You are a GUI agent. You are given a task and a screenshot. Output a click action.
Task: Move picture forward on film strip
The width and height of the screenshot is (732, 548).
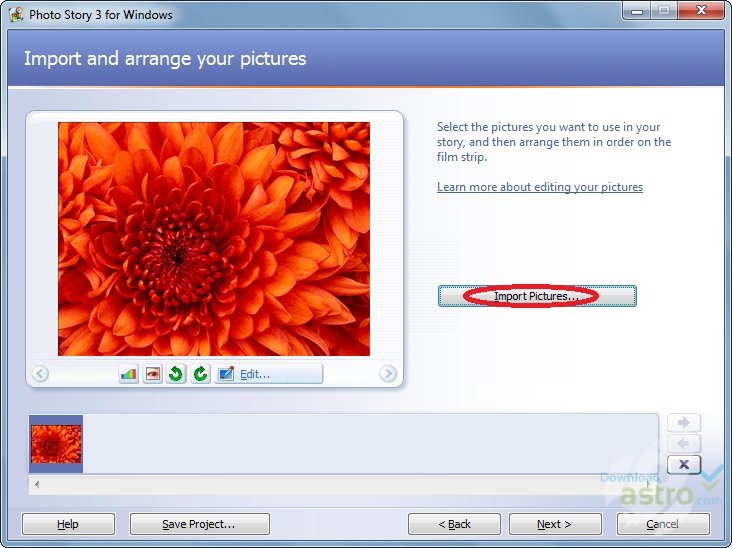[684, 422]
